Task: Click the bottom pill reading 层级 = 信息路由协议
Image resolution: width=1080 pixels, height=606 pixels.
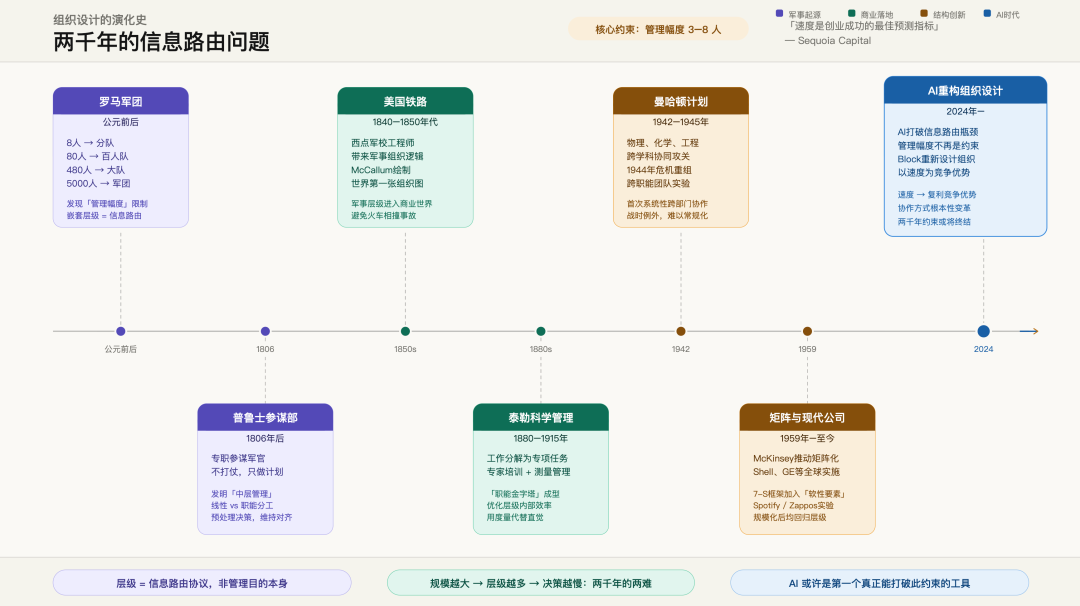Action: click(200, 582)
